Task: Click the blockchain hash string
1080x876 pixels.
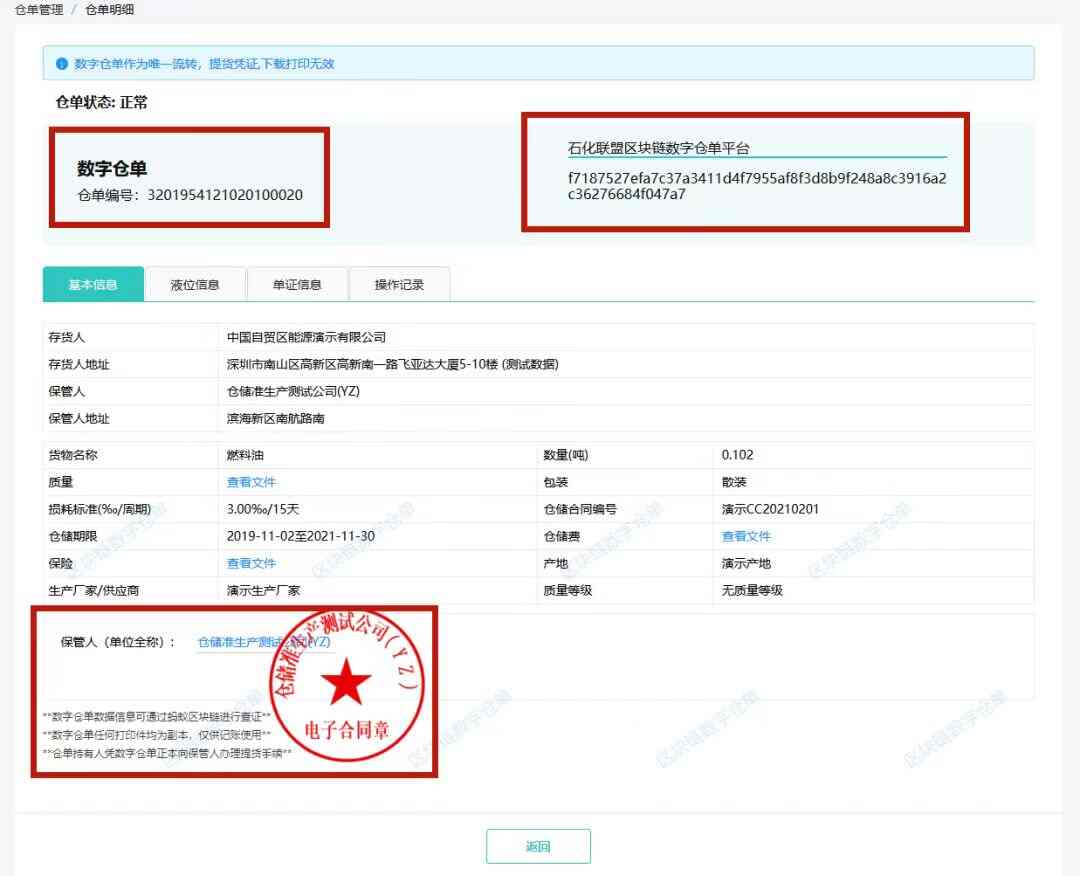Action: pos(756,186)
